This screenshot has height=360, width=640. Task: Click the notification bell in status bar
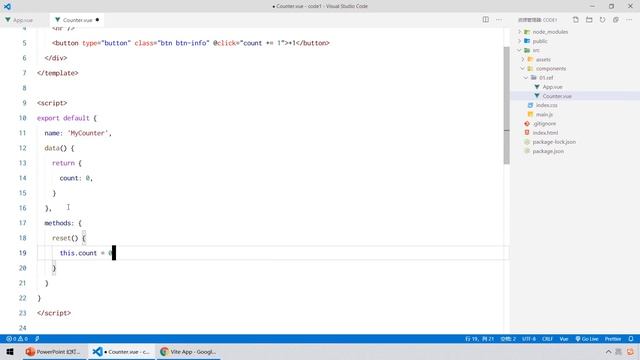click(x=631, y=339)
